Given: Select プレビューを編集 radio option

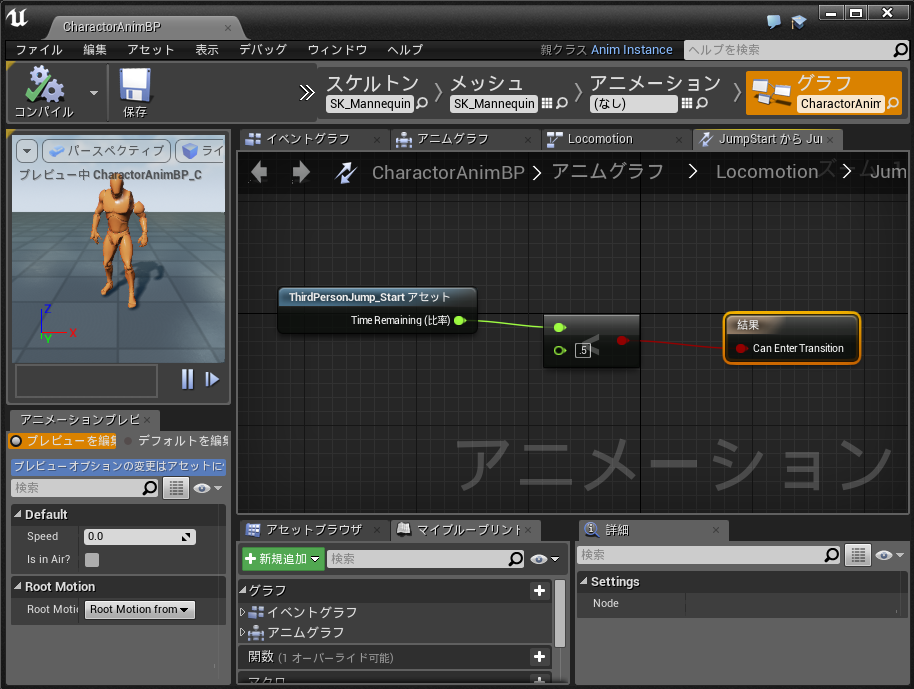Looking at the screenshot, I should [62, 441].
